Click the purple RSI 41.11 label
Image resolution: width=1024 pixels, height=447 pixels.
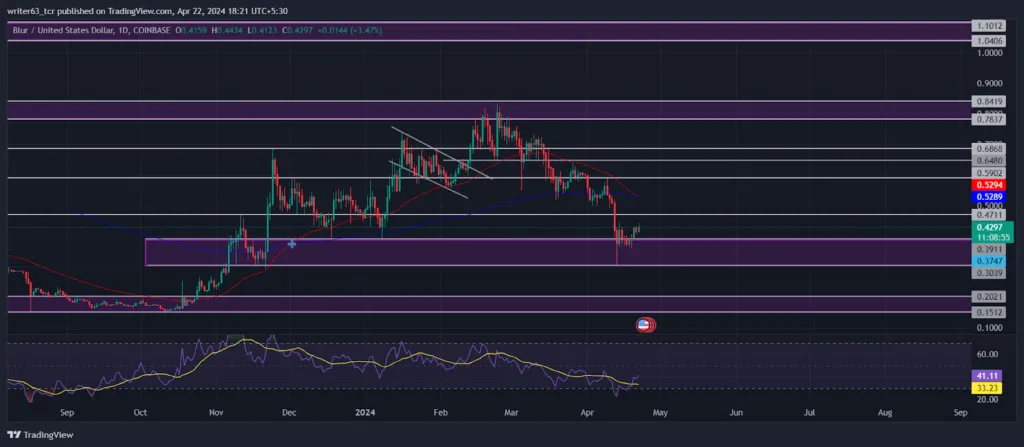point(987,376)
